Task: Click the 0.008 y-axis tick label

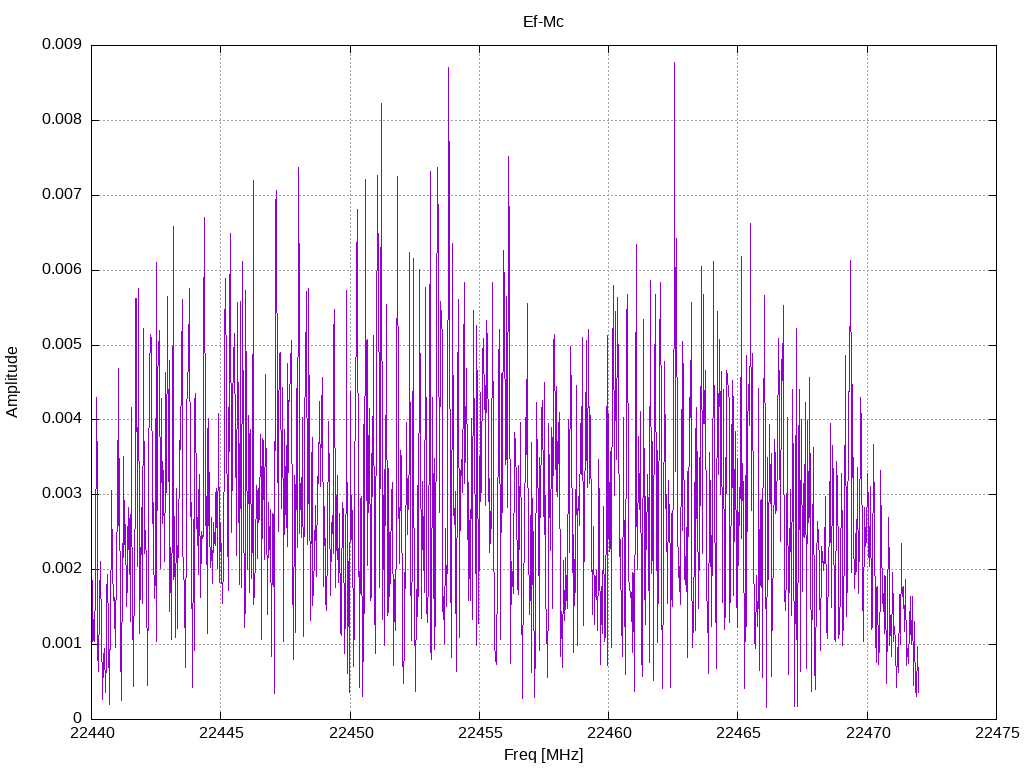Action: (61, 119)
